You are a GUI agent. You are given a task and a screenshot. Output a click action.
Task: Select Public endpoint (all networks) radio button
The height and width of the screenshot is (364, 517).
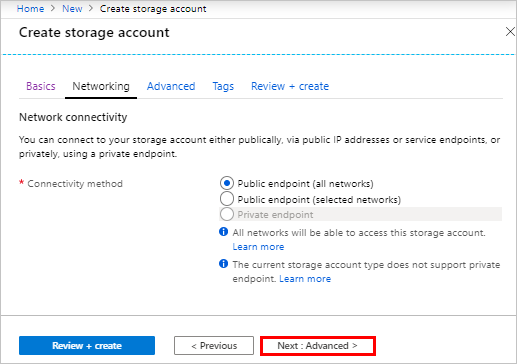(x=227, y=183)
